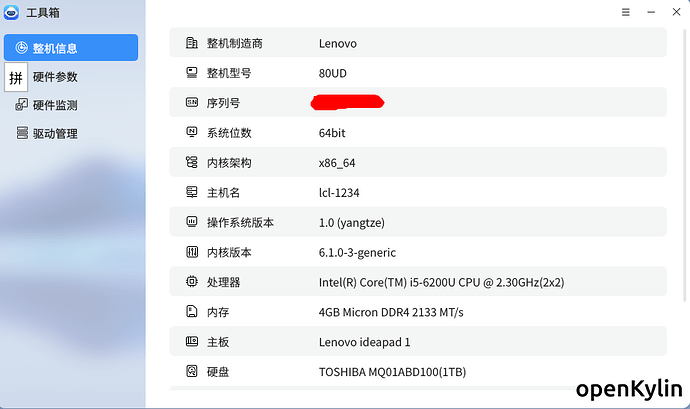Click the toolbox app logo icon
Screen dimensions: 690x409
(11, 13)
